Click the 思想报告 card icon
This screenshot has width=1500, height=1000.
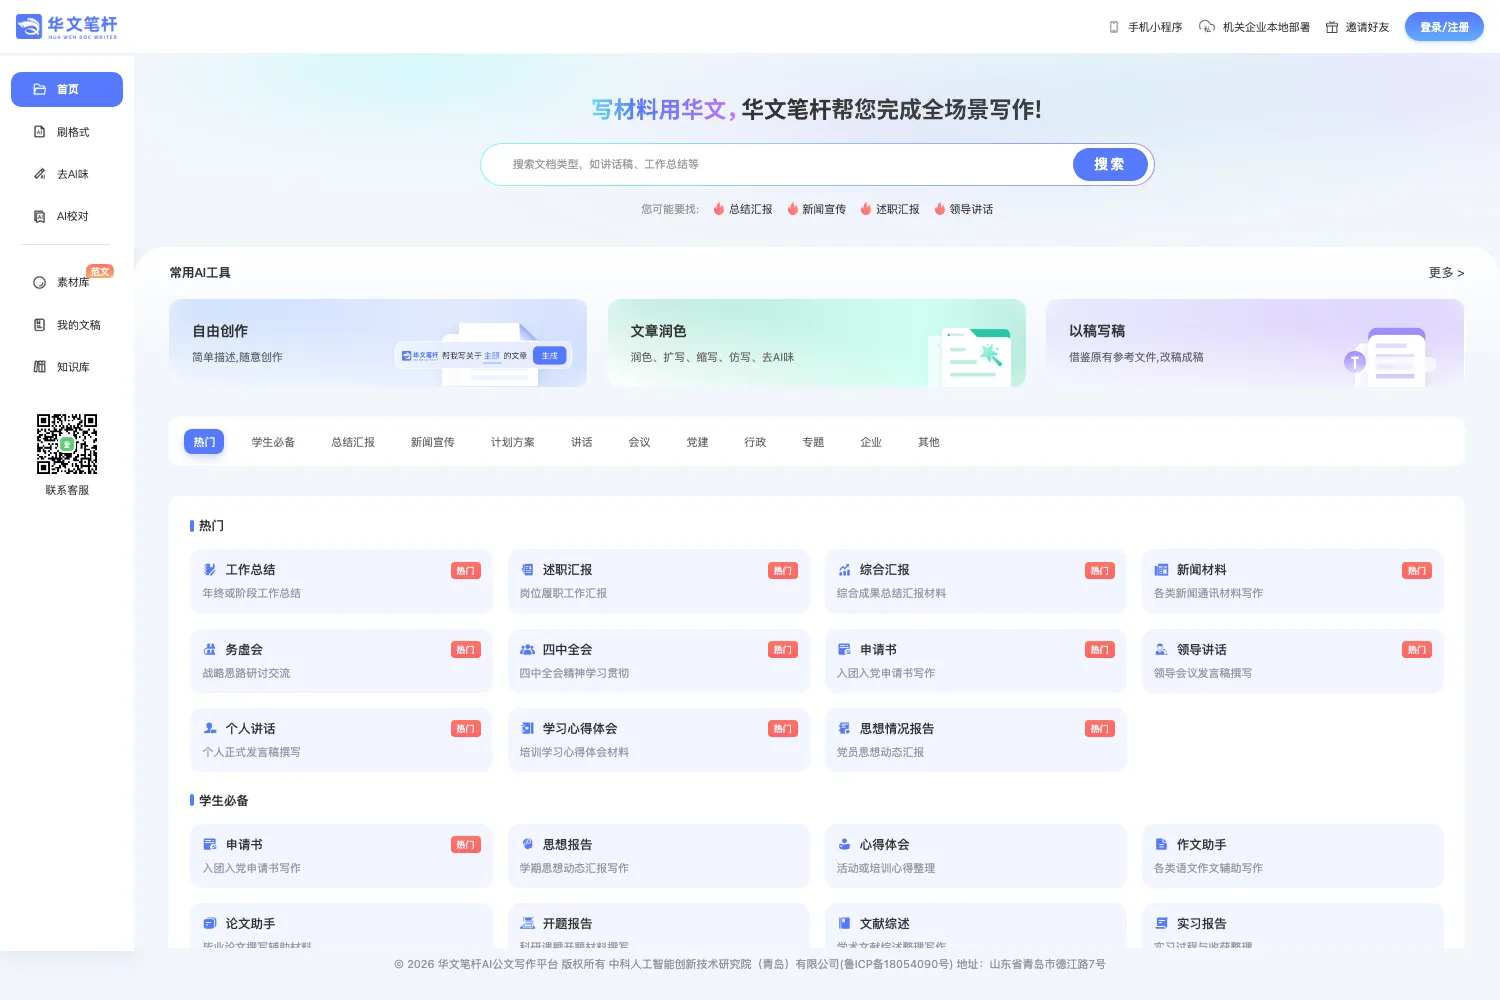click(527, 845)
